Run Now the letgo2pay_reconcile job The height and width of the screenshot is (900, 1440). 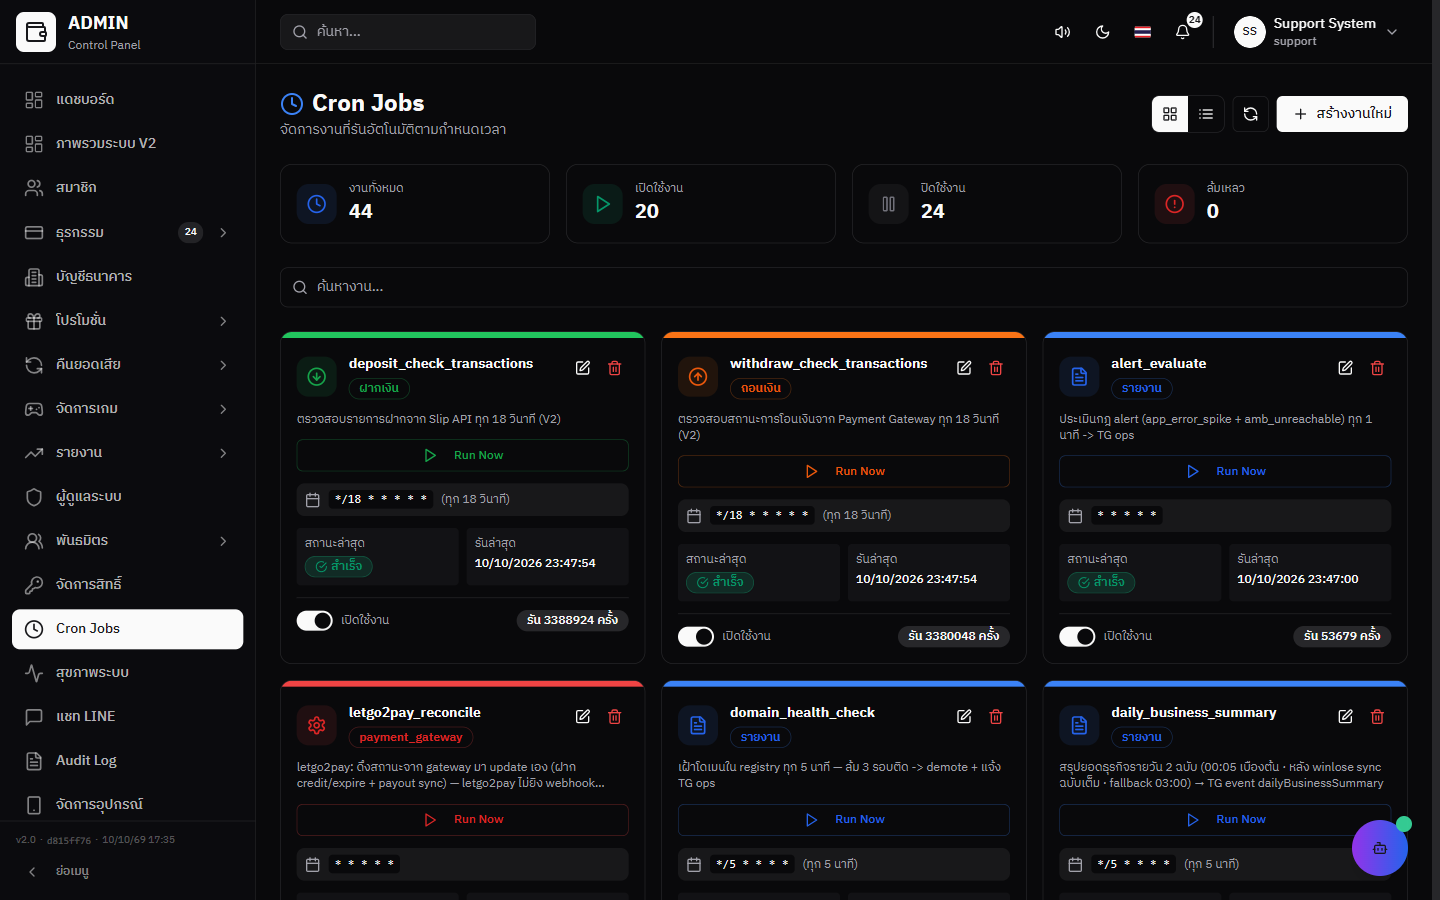(x=462, y=819)
